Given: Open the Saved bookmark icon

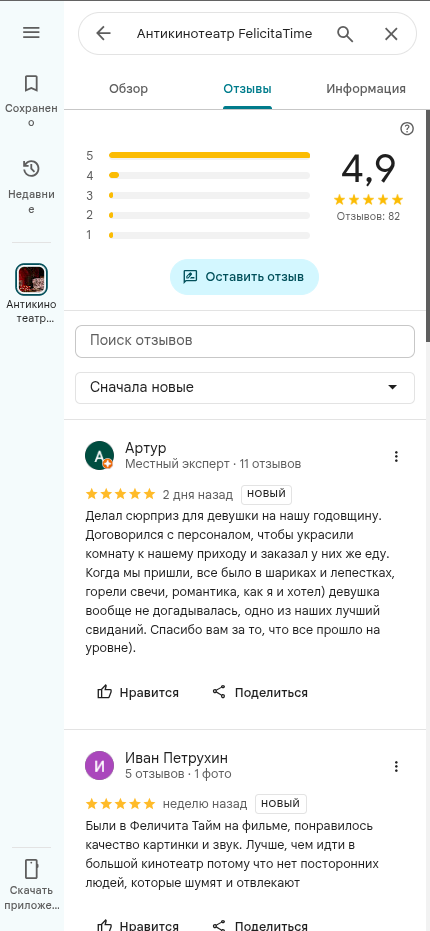Looking at the screenshot, I should click(31, 84).
